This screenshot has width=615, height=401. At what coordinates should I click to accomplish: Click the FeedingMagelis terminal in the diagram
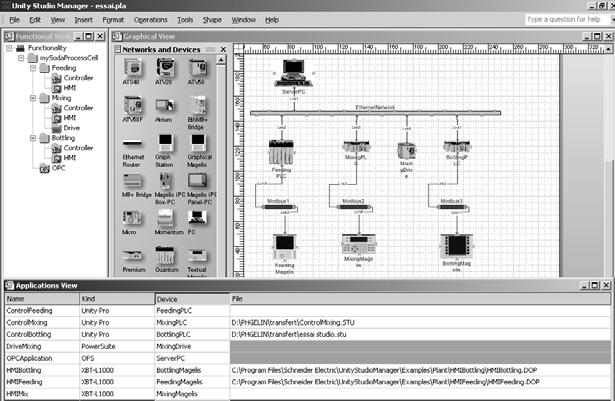284,247
